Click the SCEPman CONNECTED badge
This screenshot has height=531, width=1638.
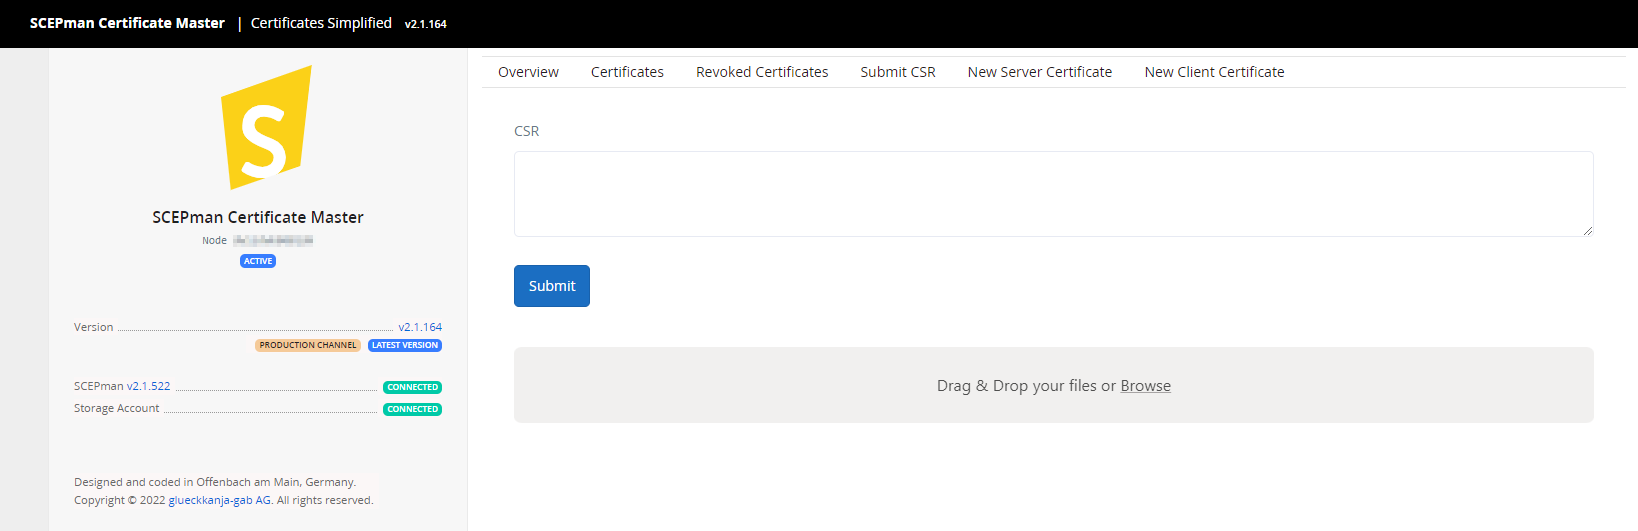pos(412,387)
